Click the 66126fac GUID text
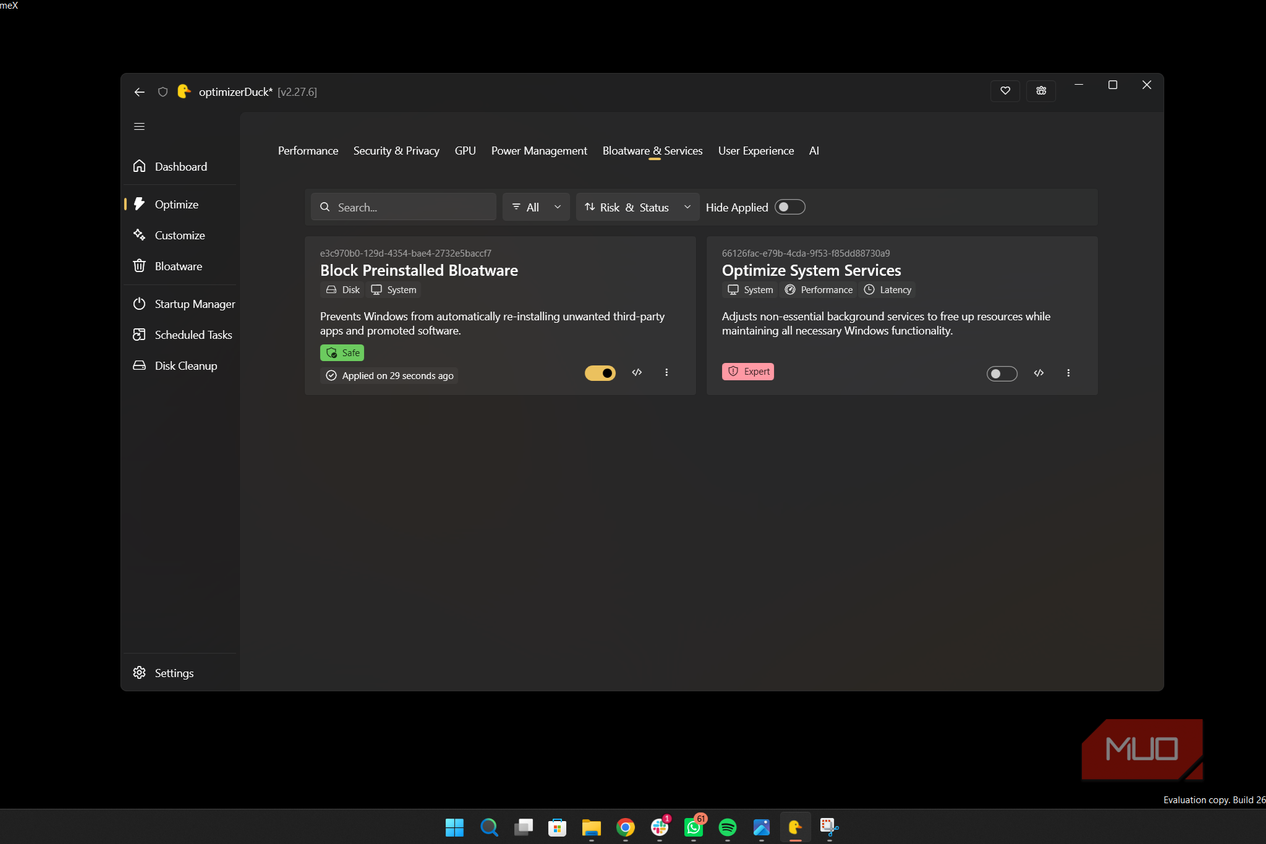The image size is (1266, 844). (806, 254)
